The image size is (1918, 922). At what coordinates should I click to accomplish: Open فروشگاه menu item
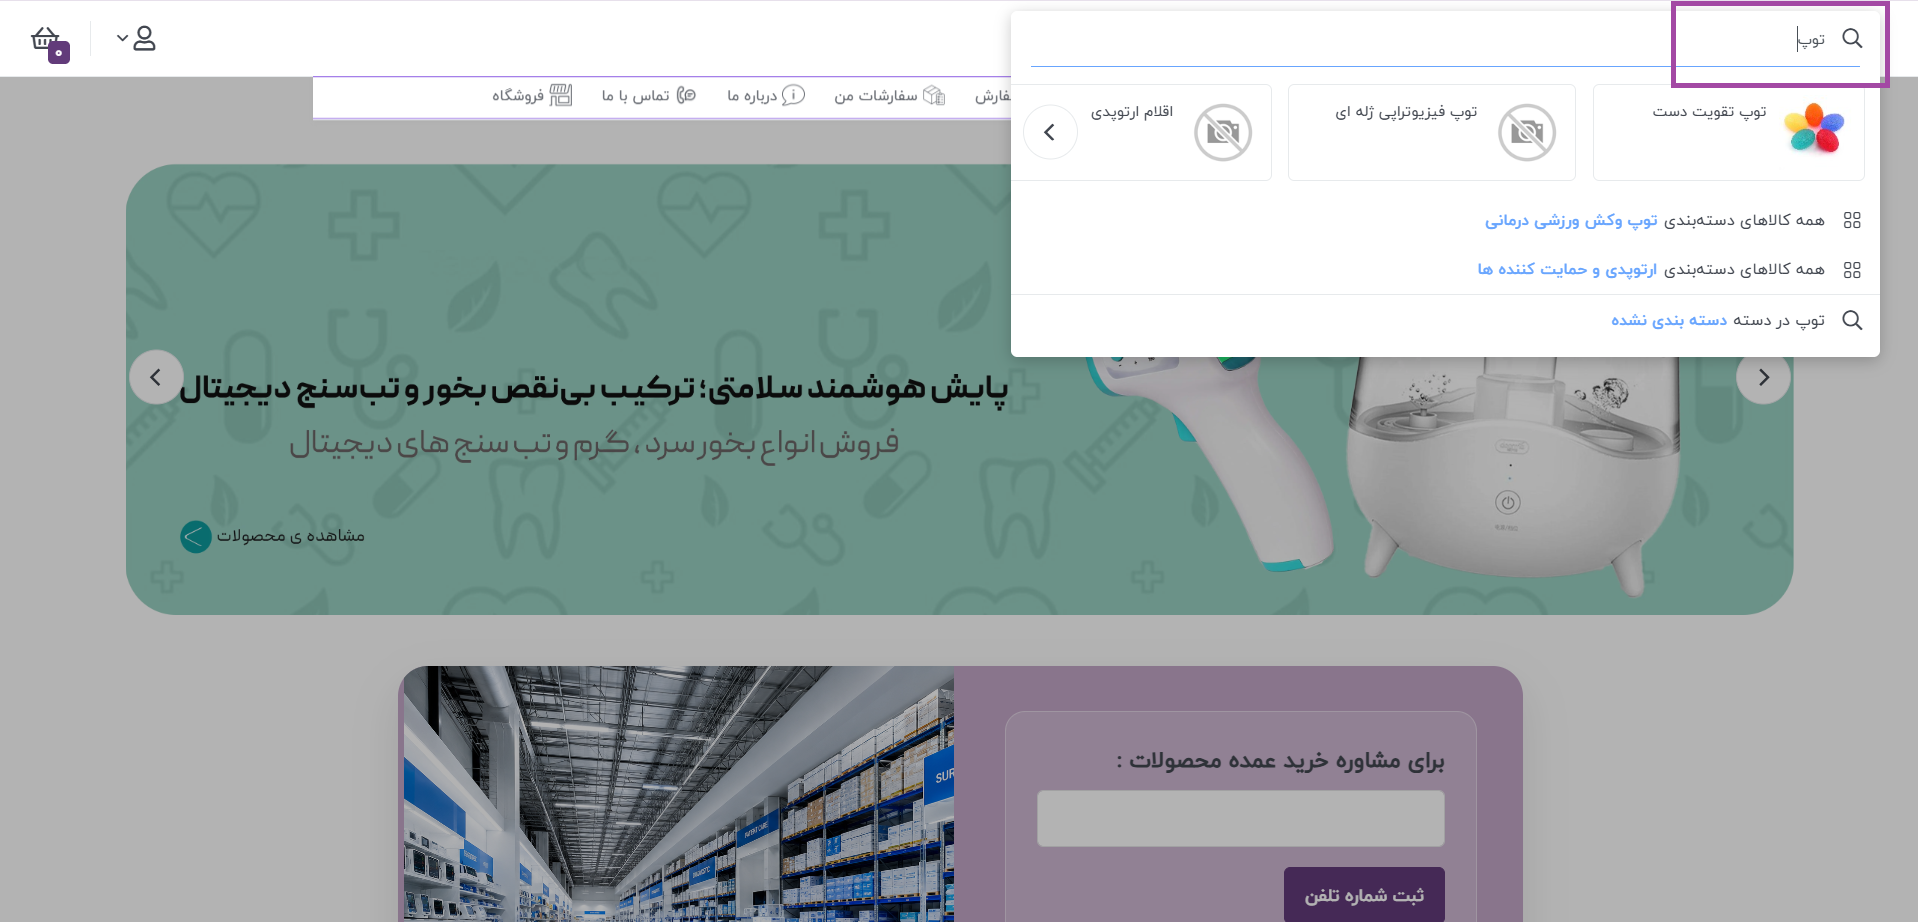[x=531, y=95]
